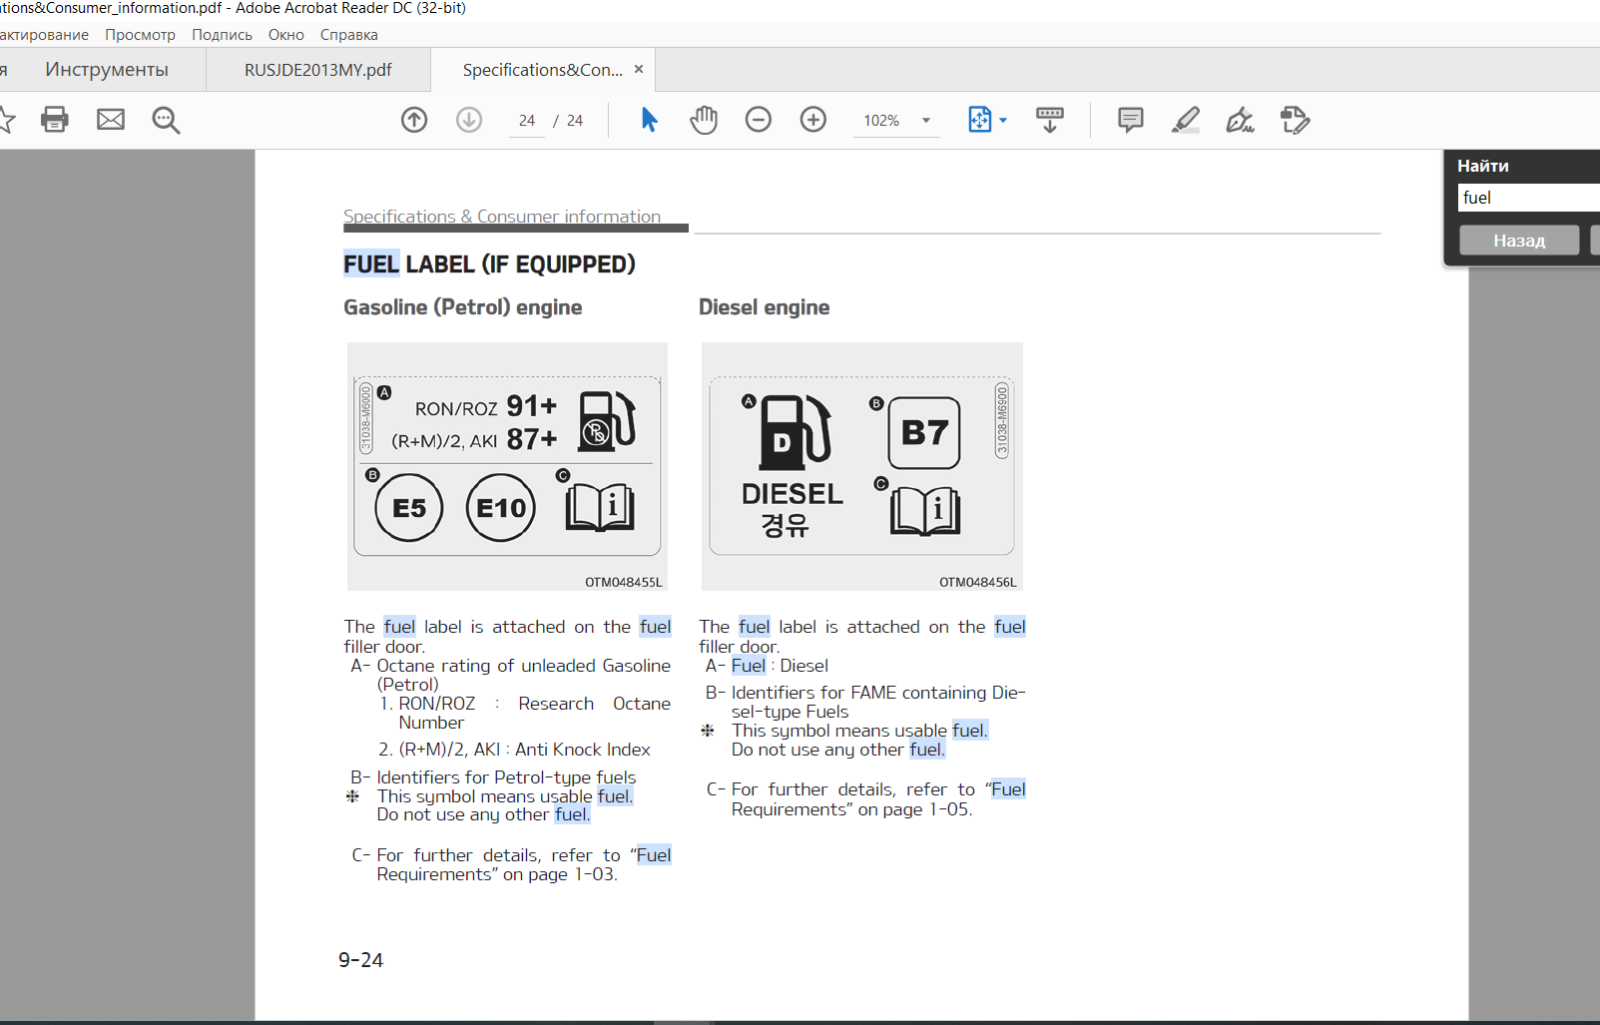Click the Fit page width icon
Image resolution: width=1600 pixels, height=1025 pixels.
[x=980, y=120]
